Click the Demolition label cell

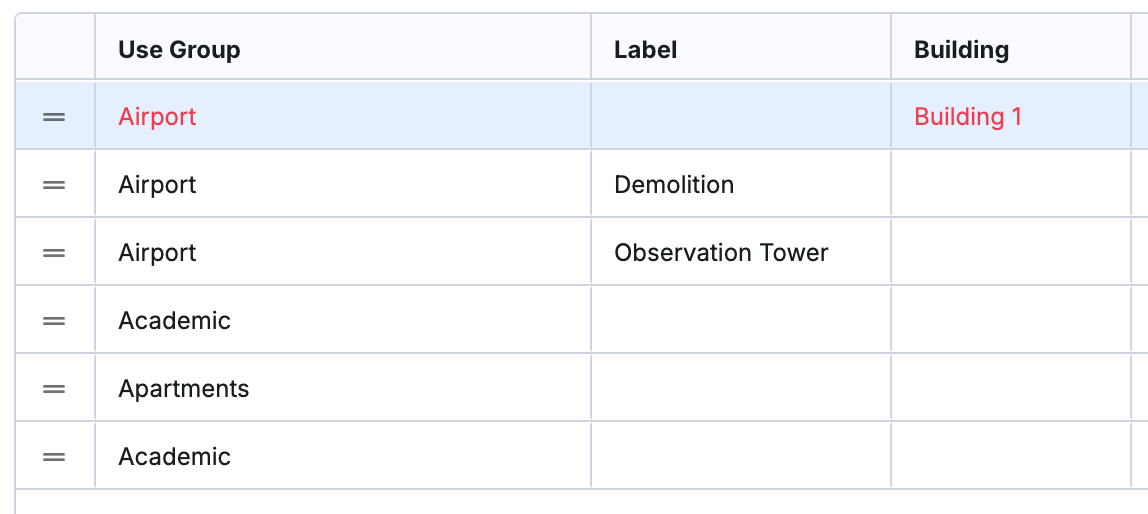741,185
